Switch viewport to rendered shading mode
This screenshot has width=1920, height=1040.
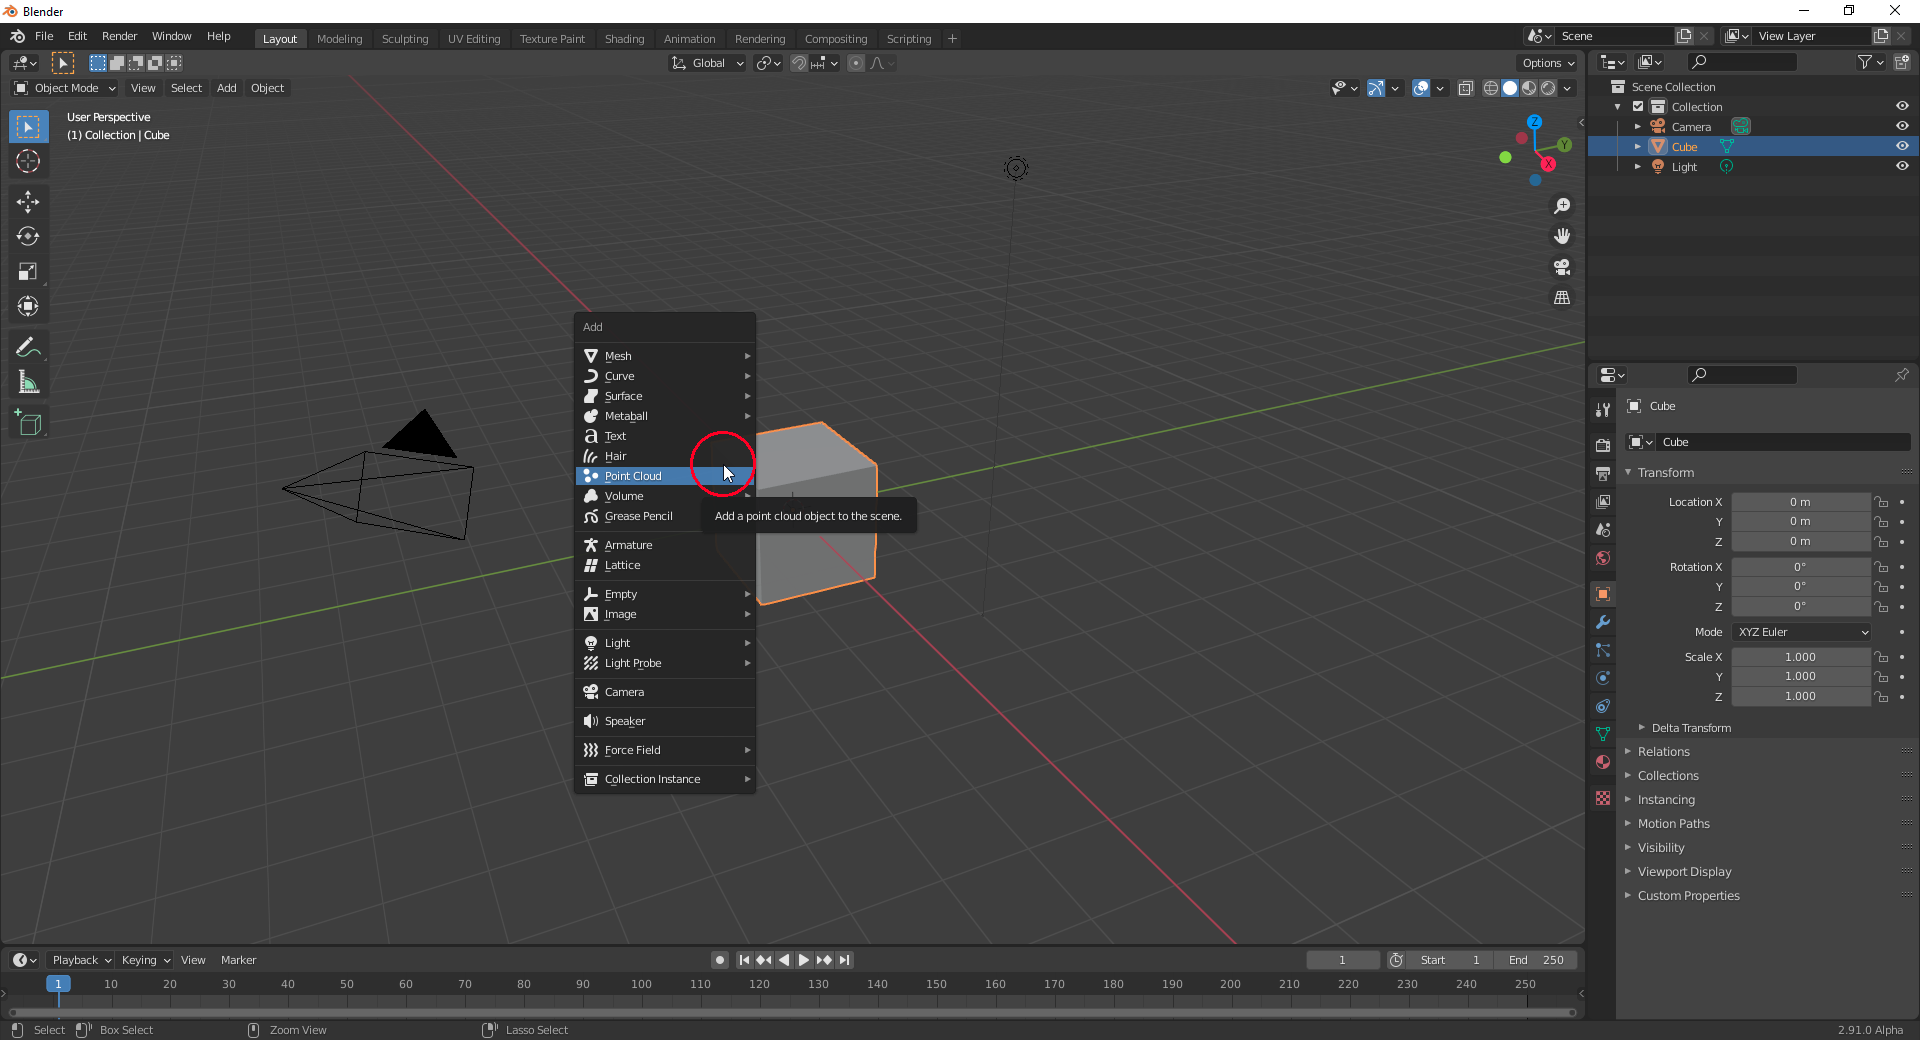(1549, 88)
